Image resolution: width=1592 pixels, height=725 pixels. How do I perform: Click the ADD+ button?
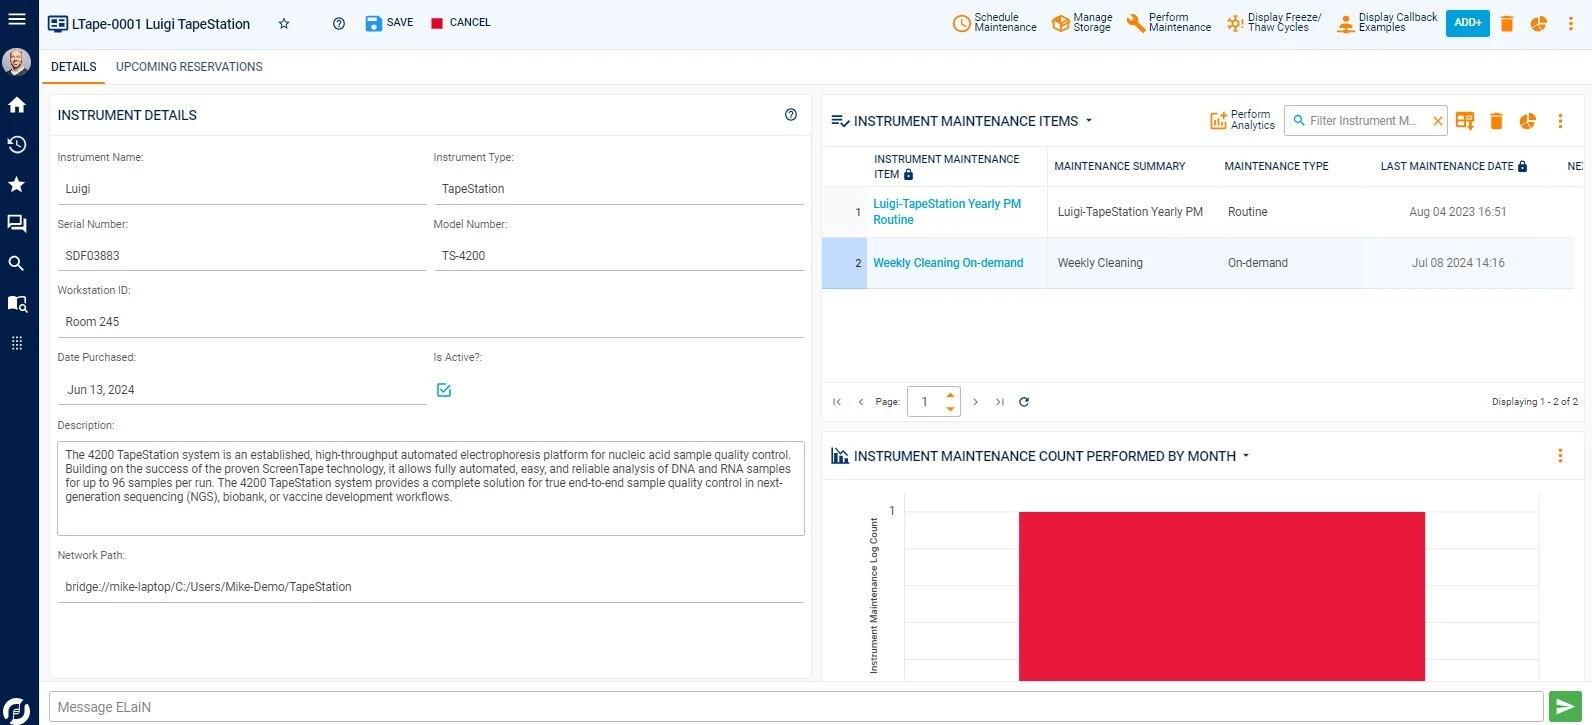1468,23
